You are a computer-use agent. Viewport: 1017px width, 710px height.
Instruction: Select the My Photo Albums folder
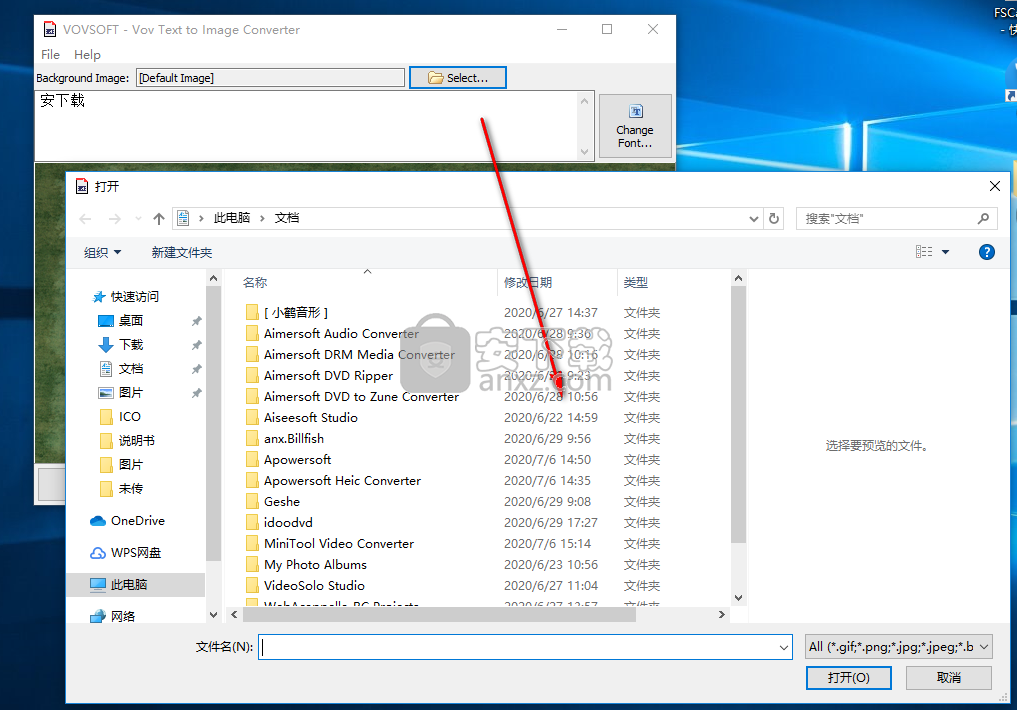point(315,565)
